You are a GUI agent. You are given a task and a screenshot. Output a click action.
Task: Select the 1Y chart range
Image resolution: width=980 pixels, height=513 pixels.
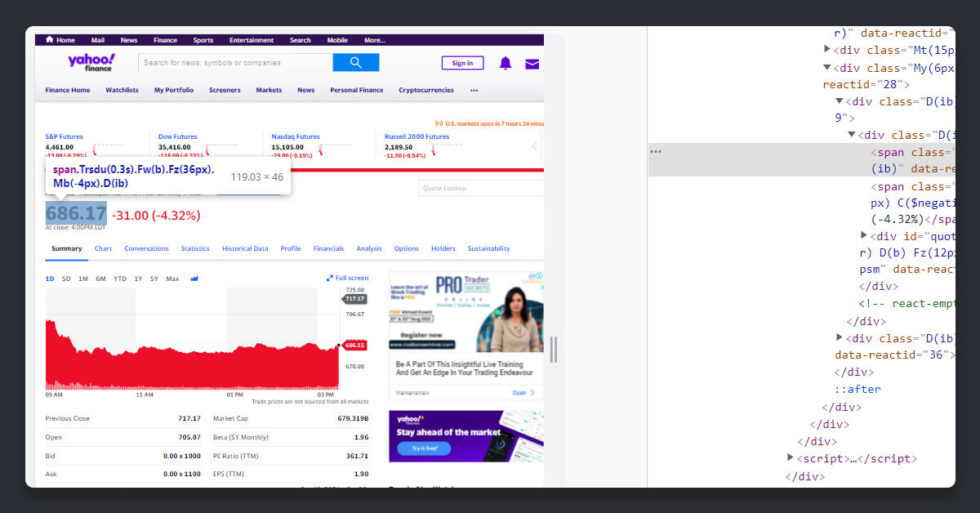point(138,279)
